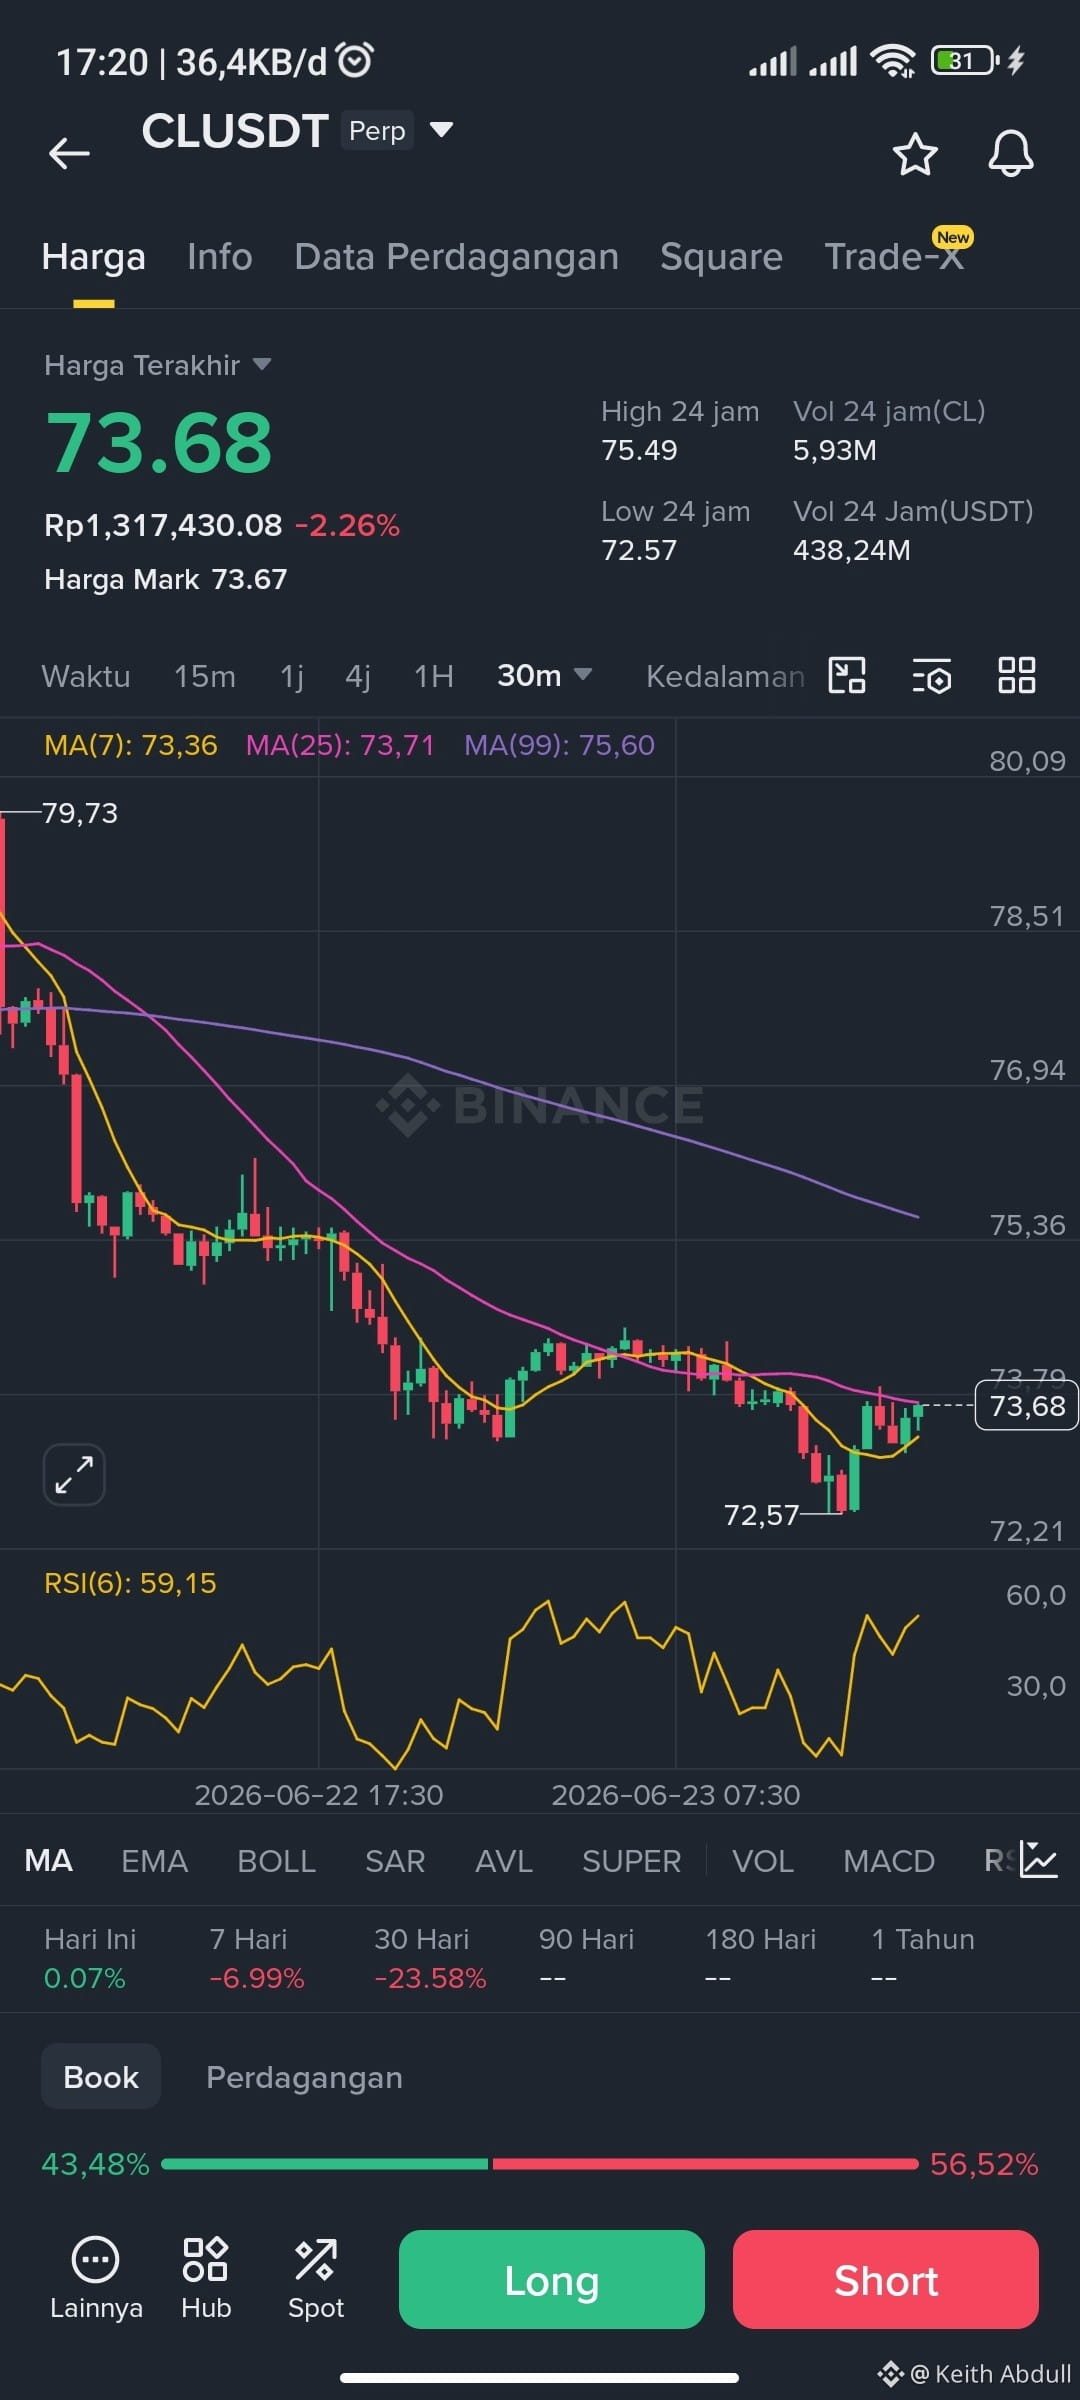This screenshot has height=2400, width=1080.
Task: Select the Waktu chart view
Action: pos(86,677)
